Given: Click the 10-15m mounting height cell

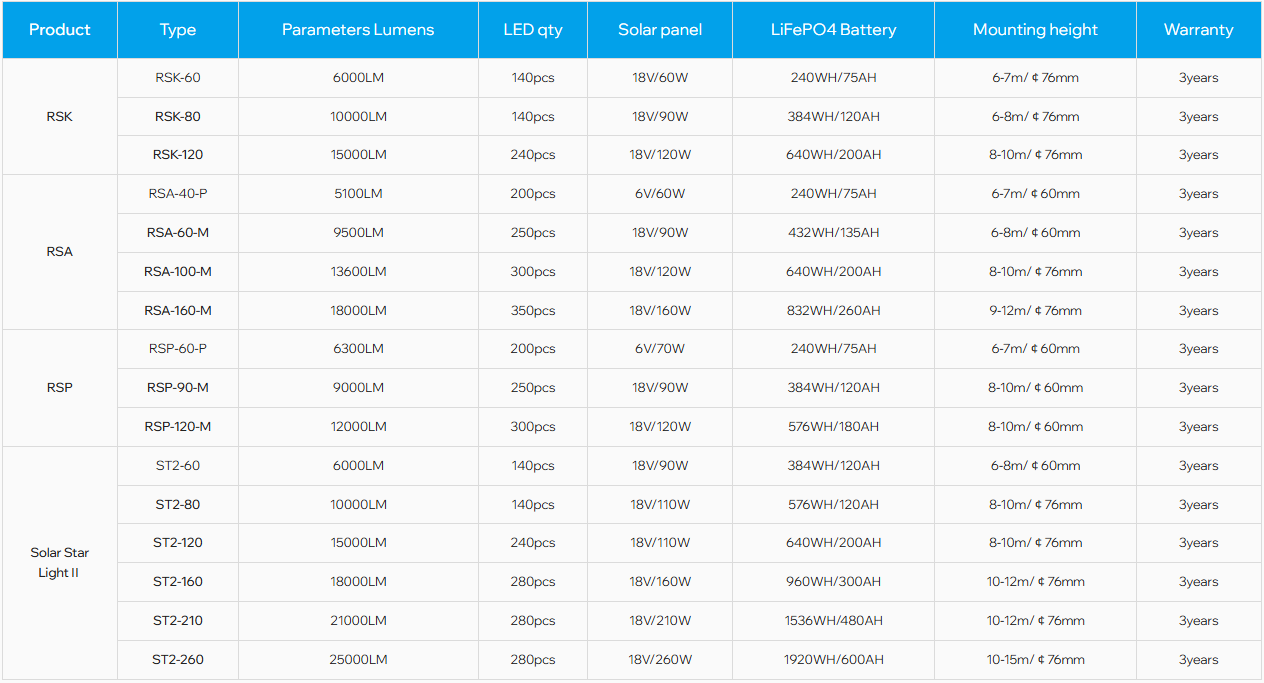Looking at the screenshot, I should [x=1035, y=660].
